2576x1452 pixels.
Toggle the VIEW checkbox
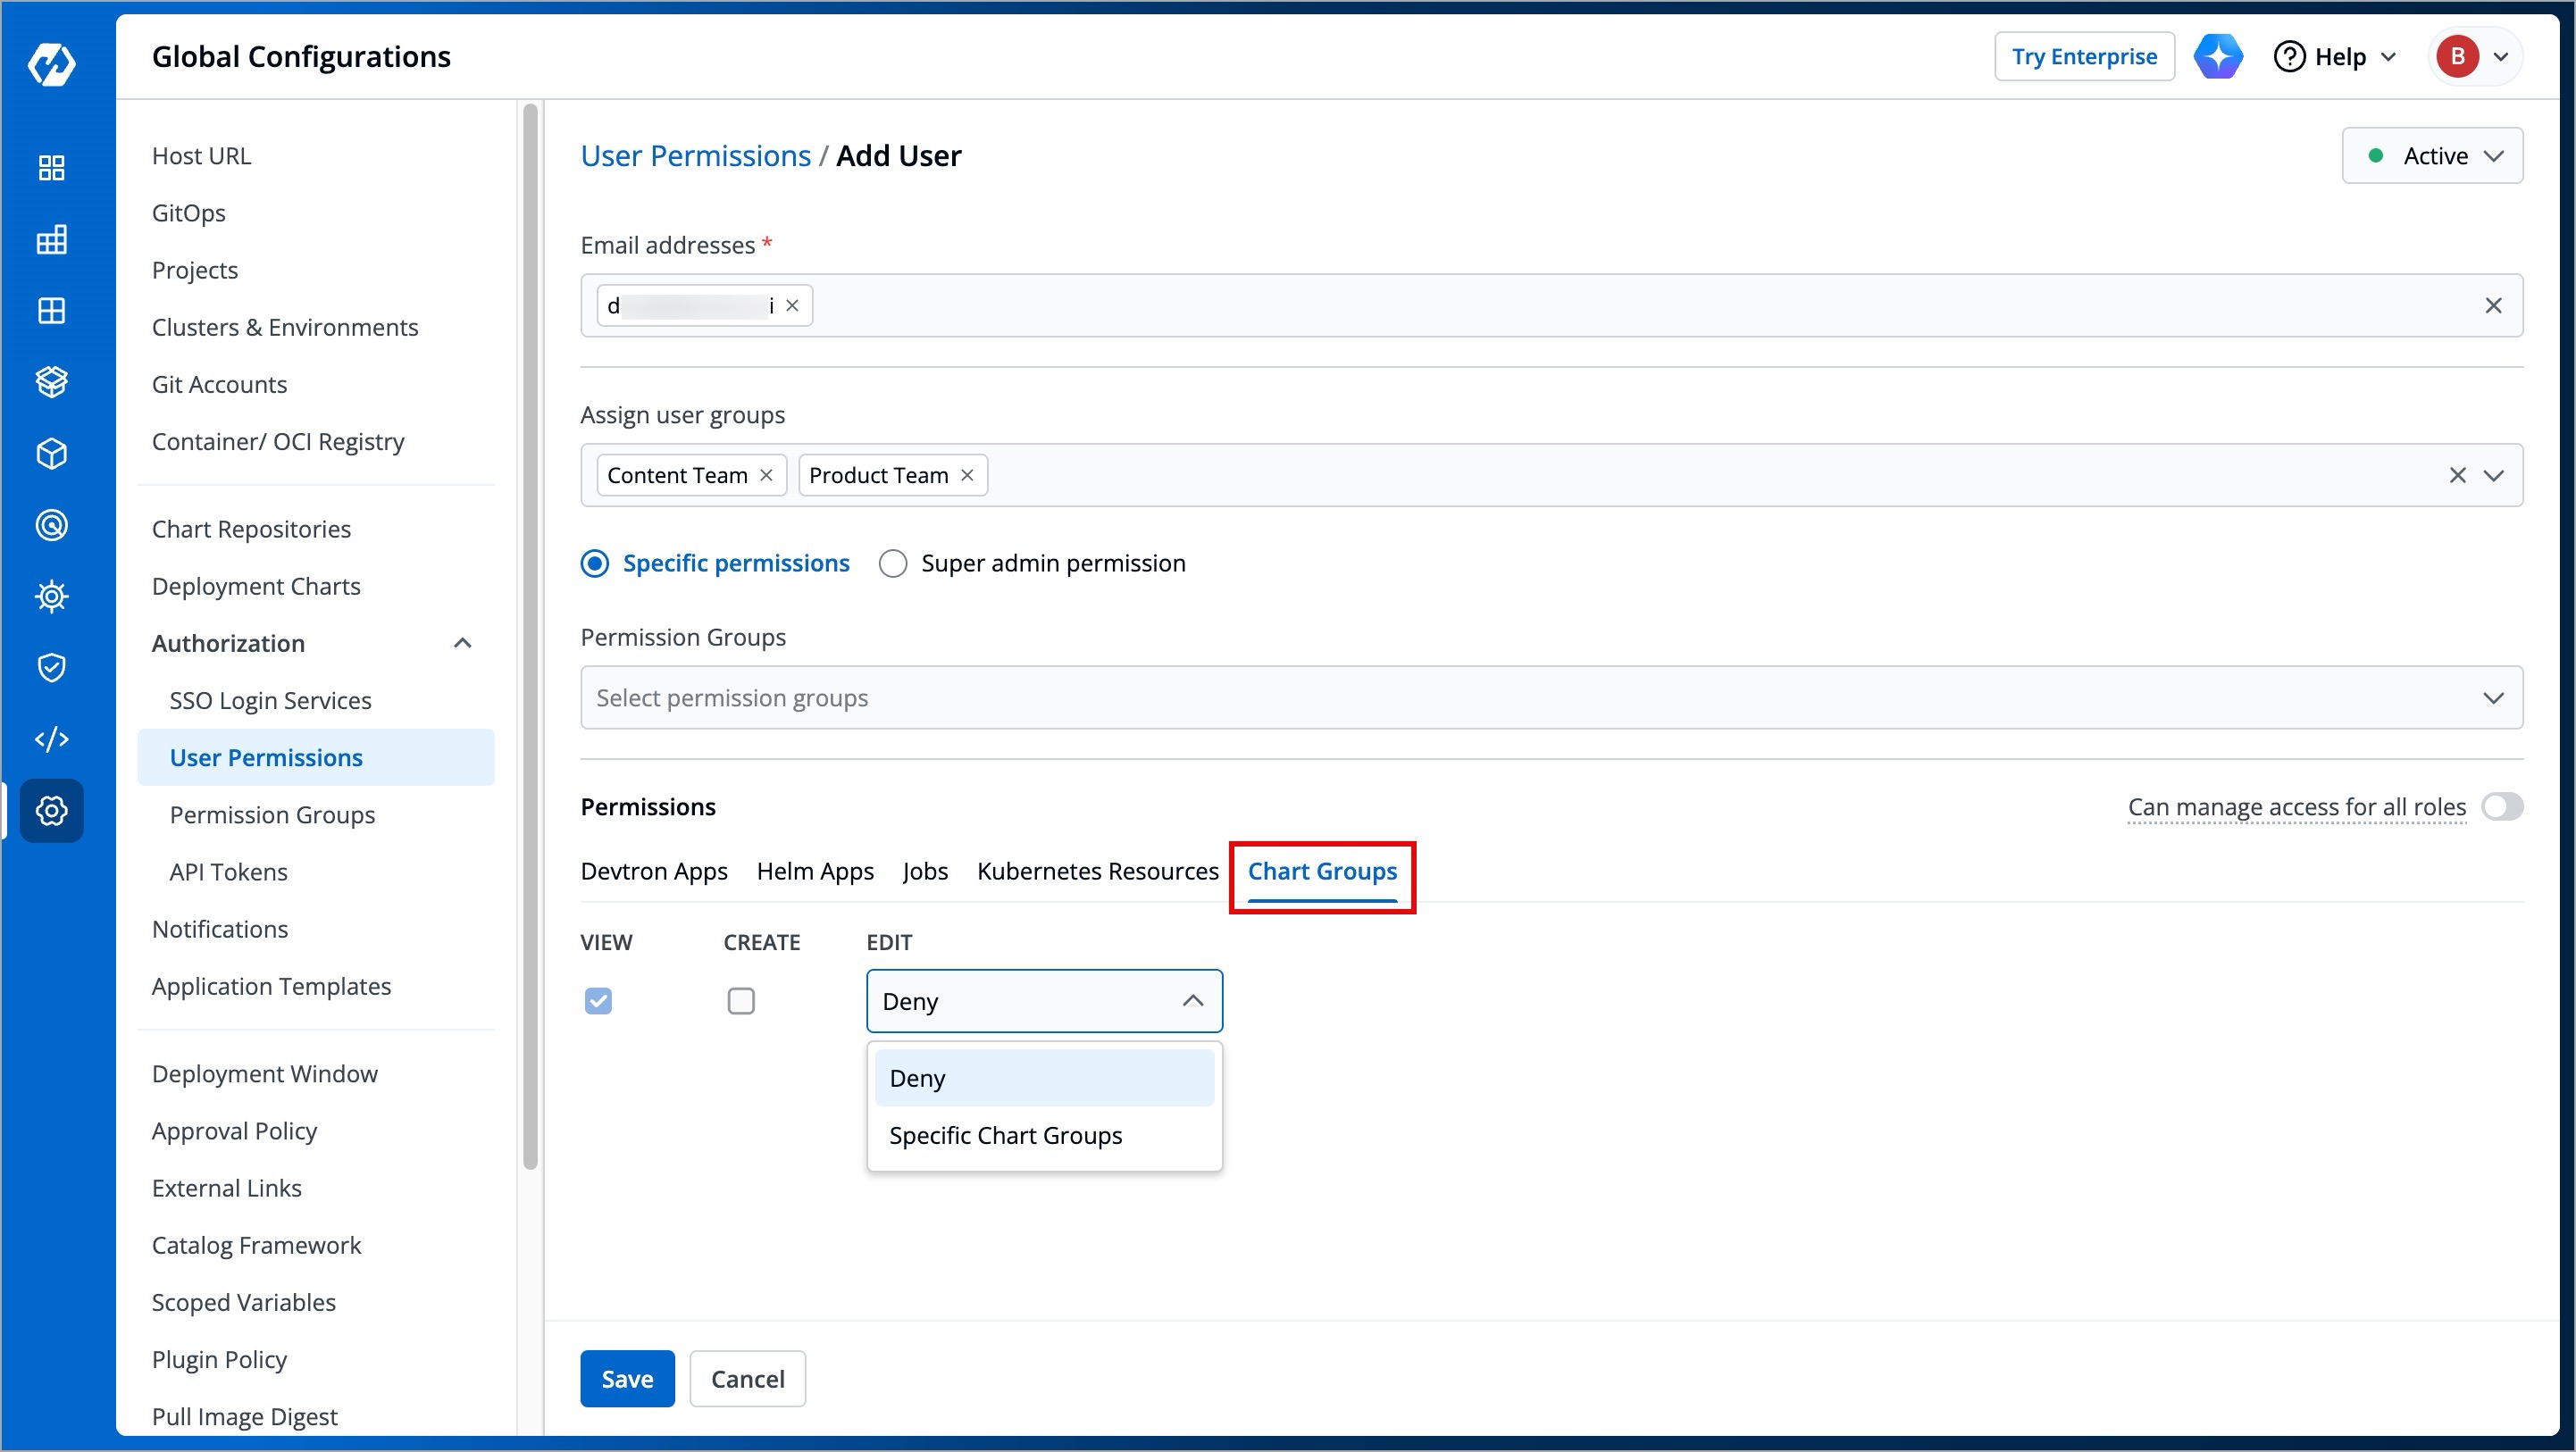[598, 1001]
